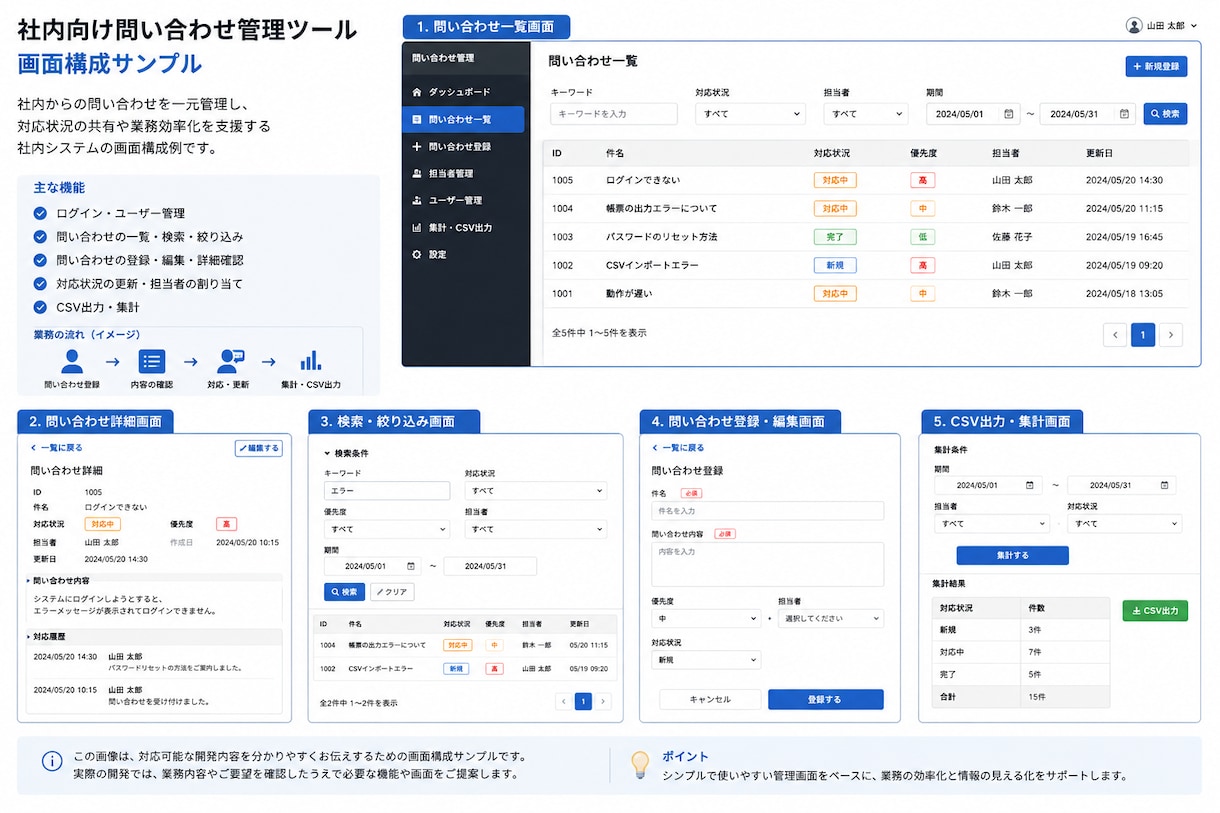Click the 検索 button in search screen
1220x813 pixels.
[x=345, y=592]
